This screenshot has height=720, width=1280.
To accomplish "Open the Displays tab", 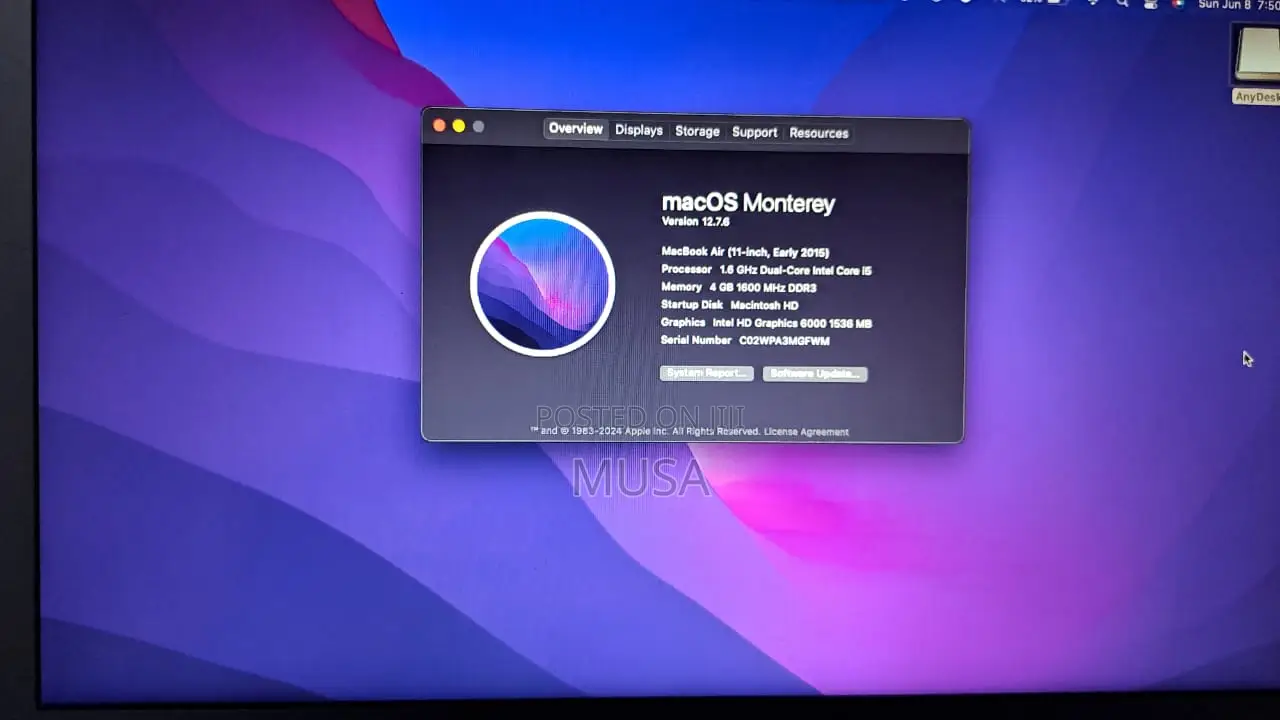I will (x=639, y=130).
